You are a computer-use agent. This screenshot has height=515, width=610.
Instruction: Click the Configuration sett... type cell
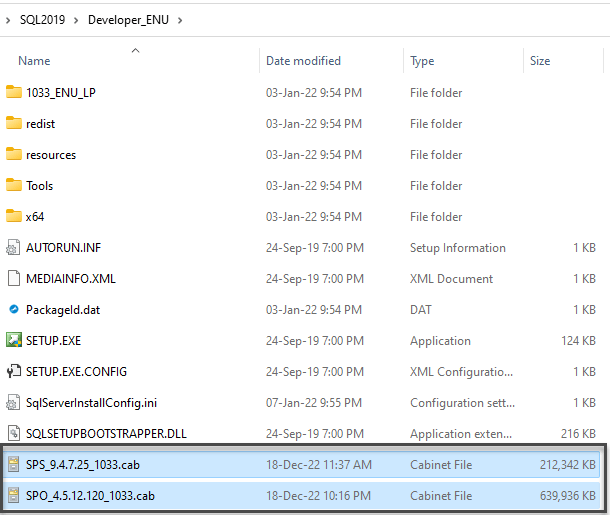click(x=463, y=403)
